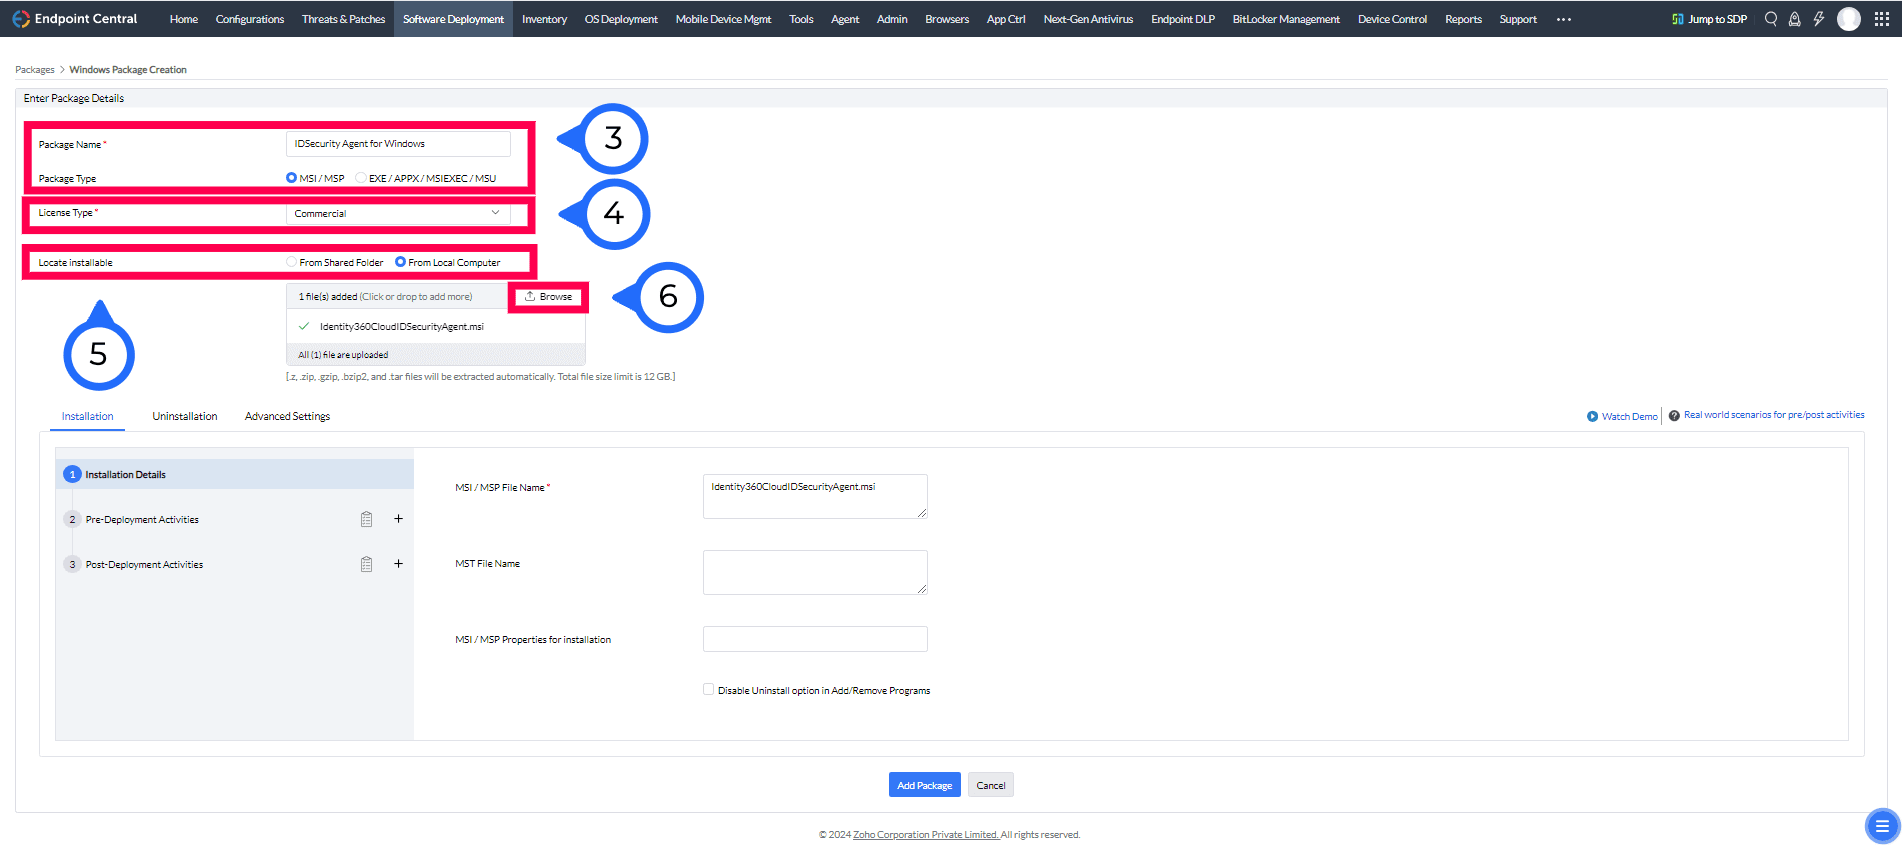The image size is (1902, 845).
Task: Click the green check beside the uploaded MSI
Action: (x=304, y=326)
